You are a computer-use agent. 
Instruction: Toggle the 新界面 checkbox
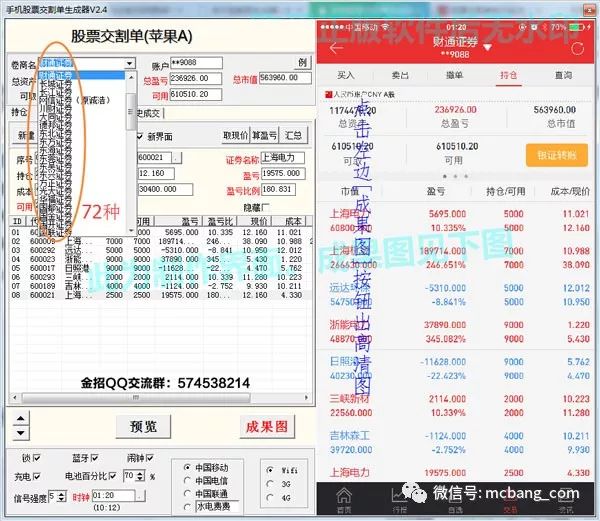tap(140, 136)
